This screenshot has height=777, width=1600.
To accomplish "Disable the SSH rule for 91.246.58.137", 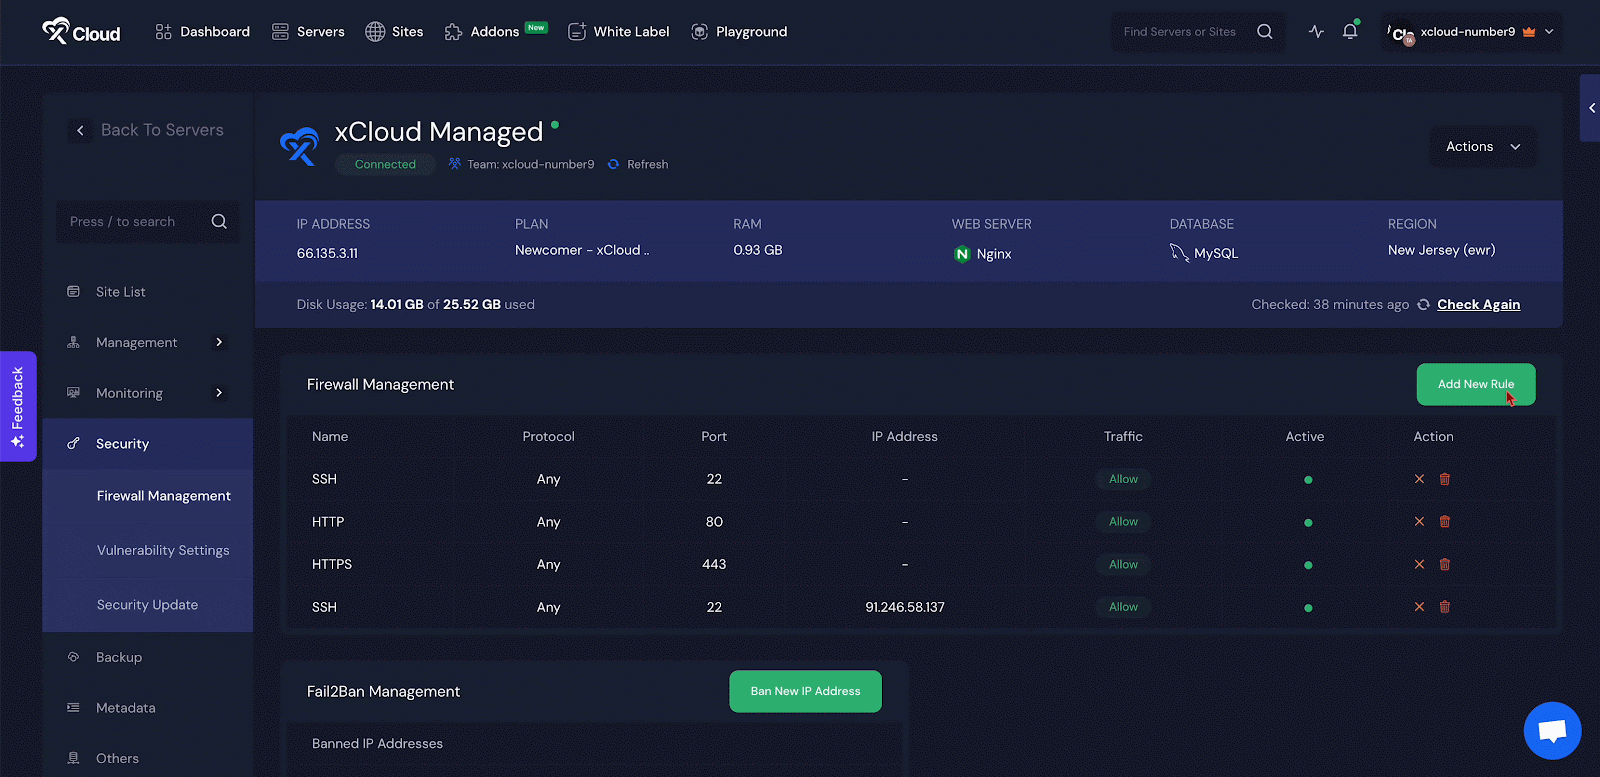I will click(1419, 607).
